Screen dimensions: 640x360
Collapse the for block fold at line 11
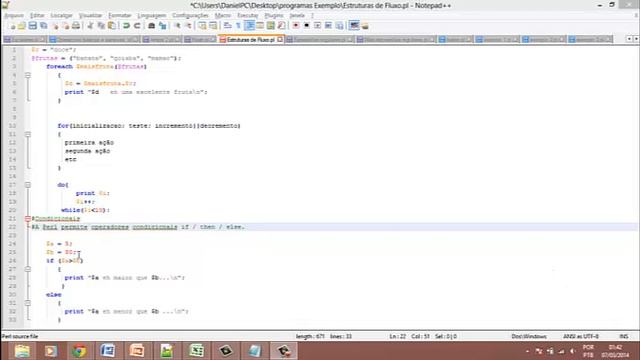[28, 134]
